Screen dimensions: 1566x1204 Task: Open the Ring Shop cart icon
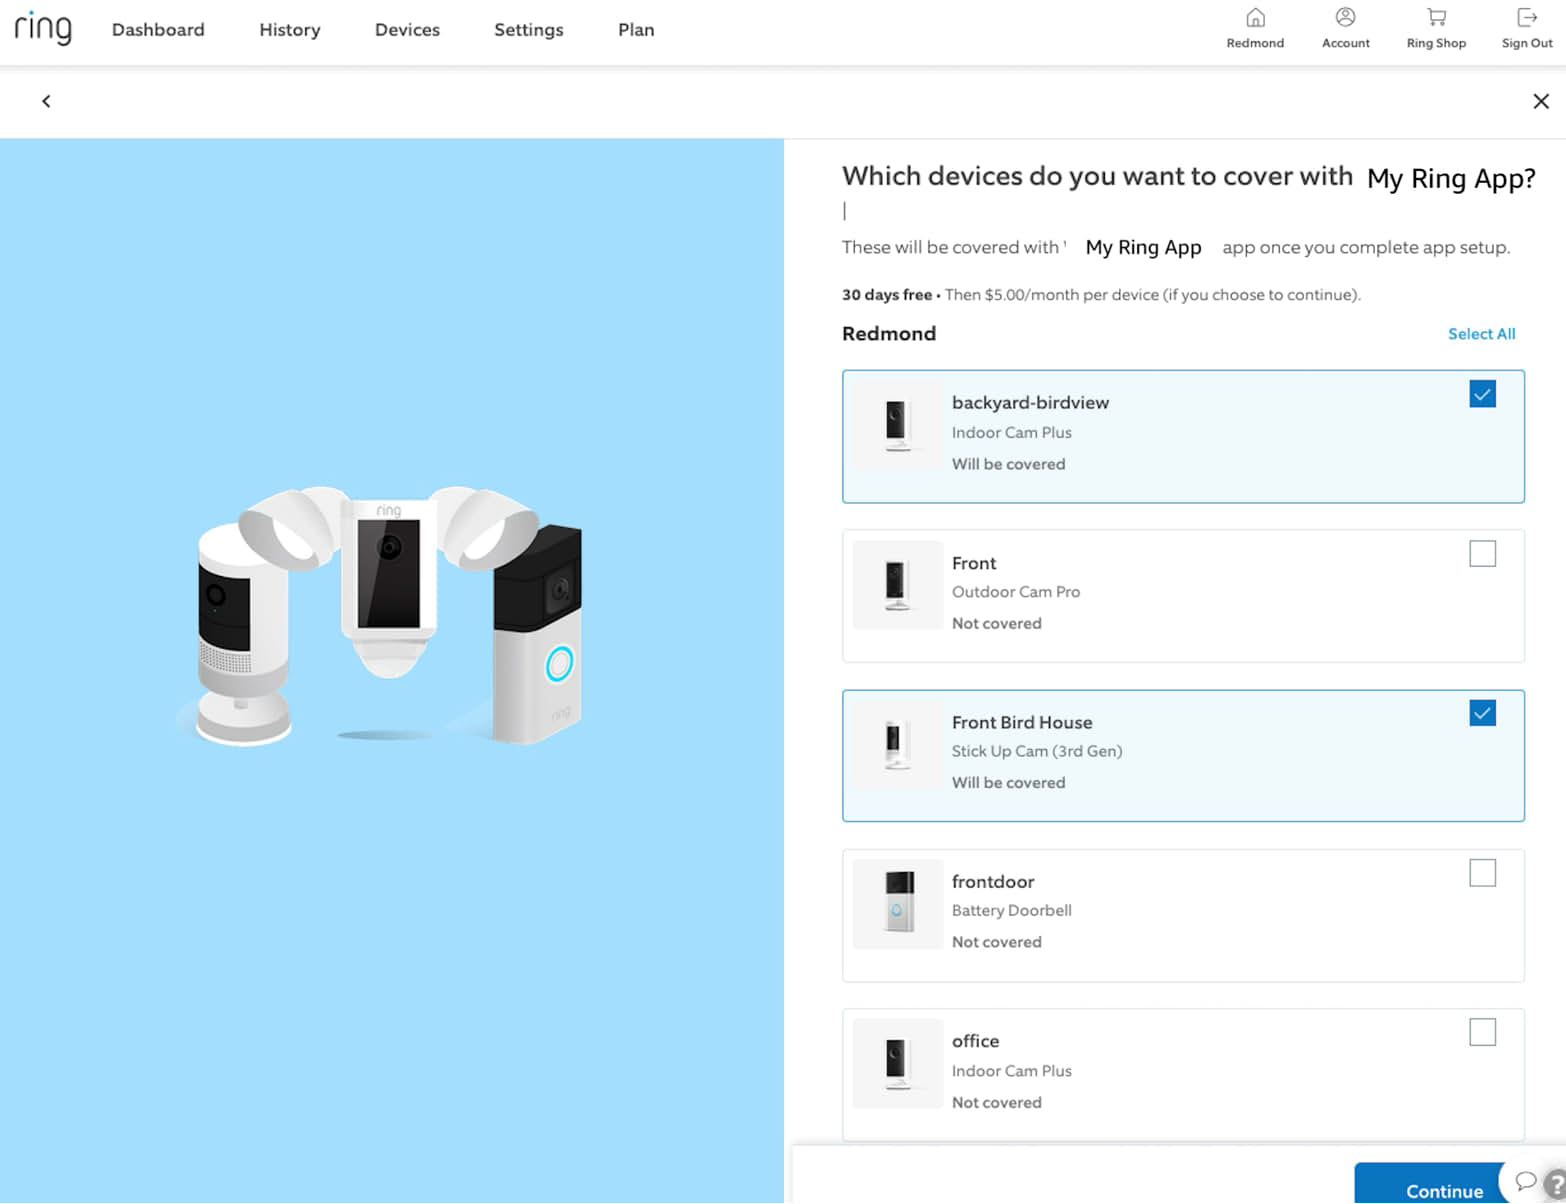point(1436,18)
